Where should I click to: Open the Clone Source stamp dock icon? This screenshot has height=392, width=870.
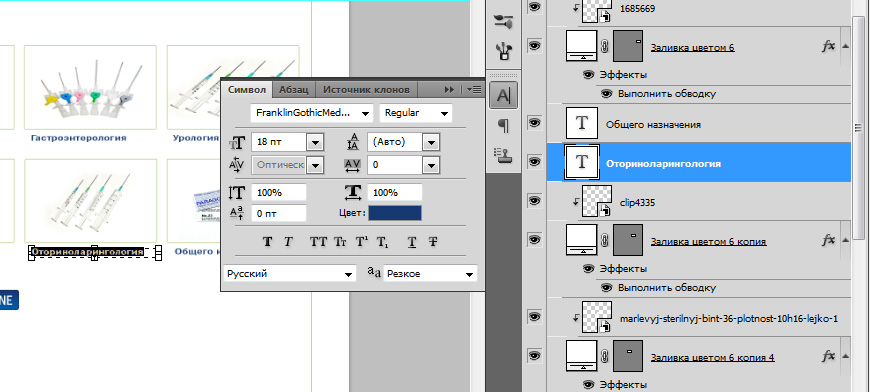[503, 156]
